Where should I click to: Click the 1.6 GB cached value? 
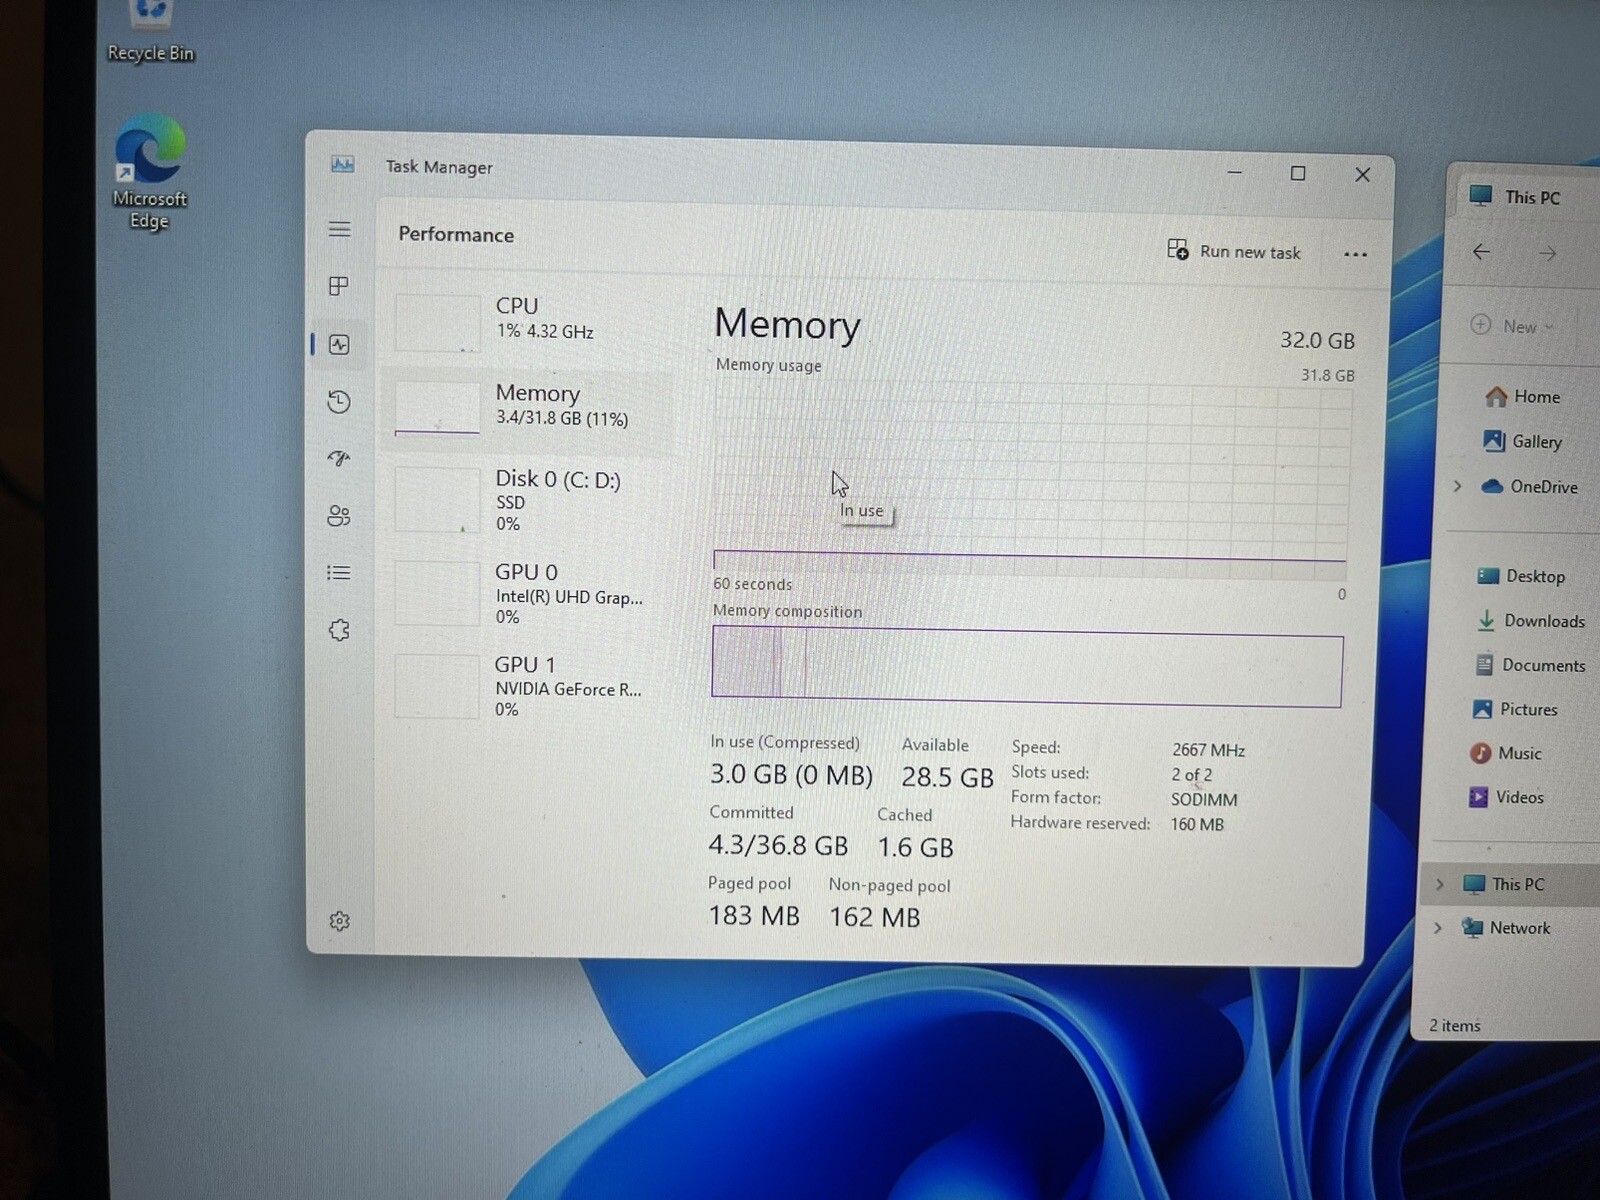(x=915, y=847)
